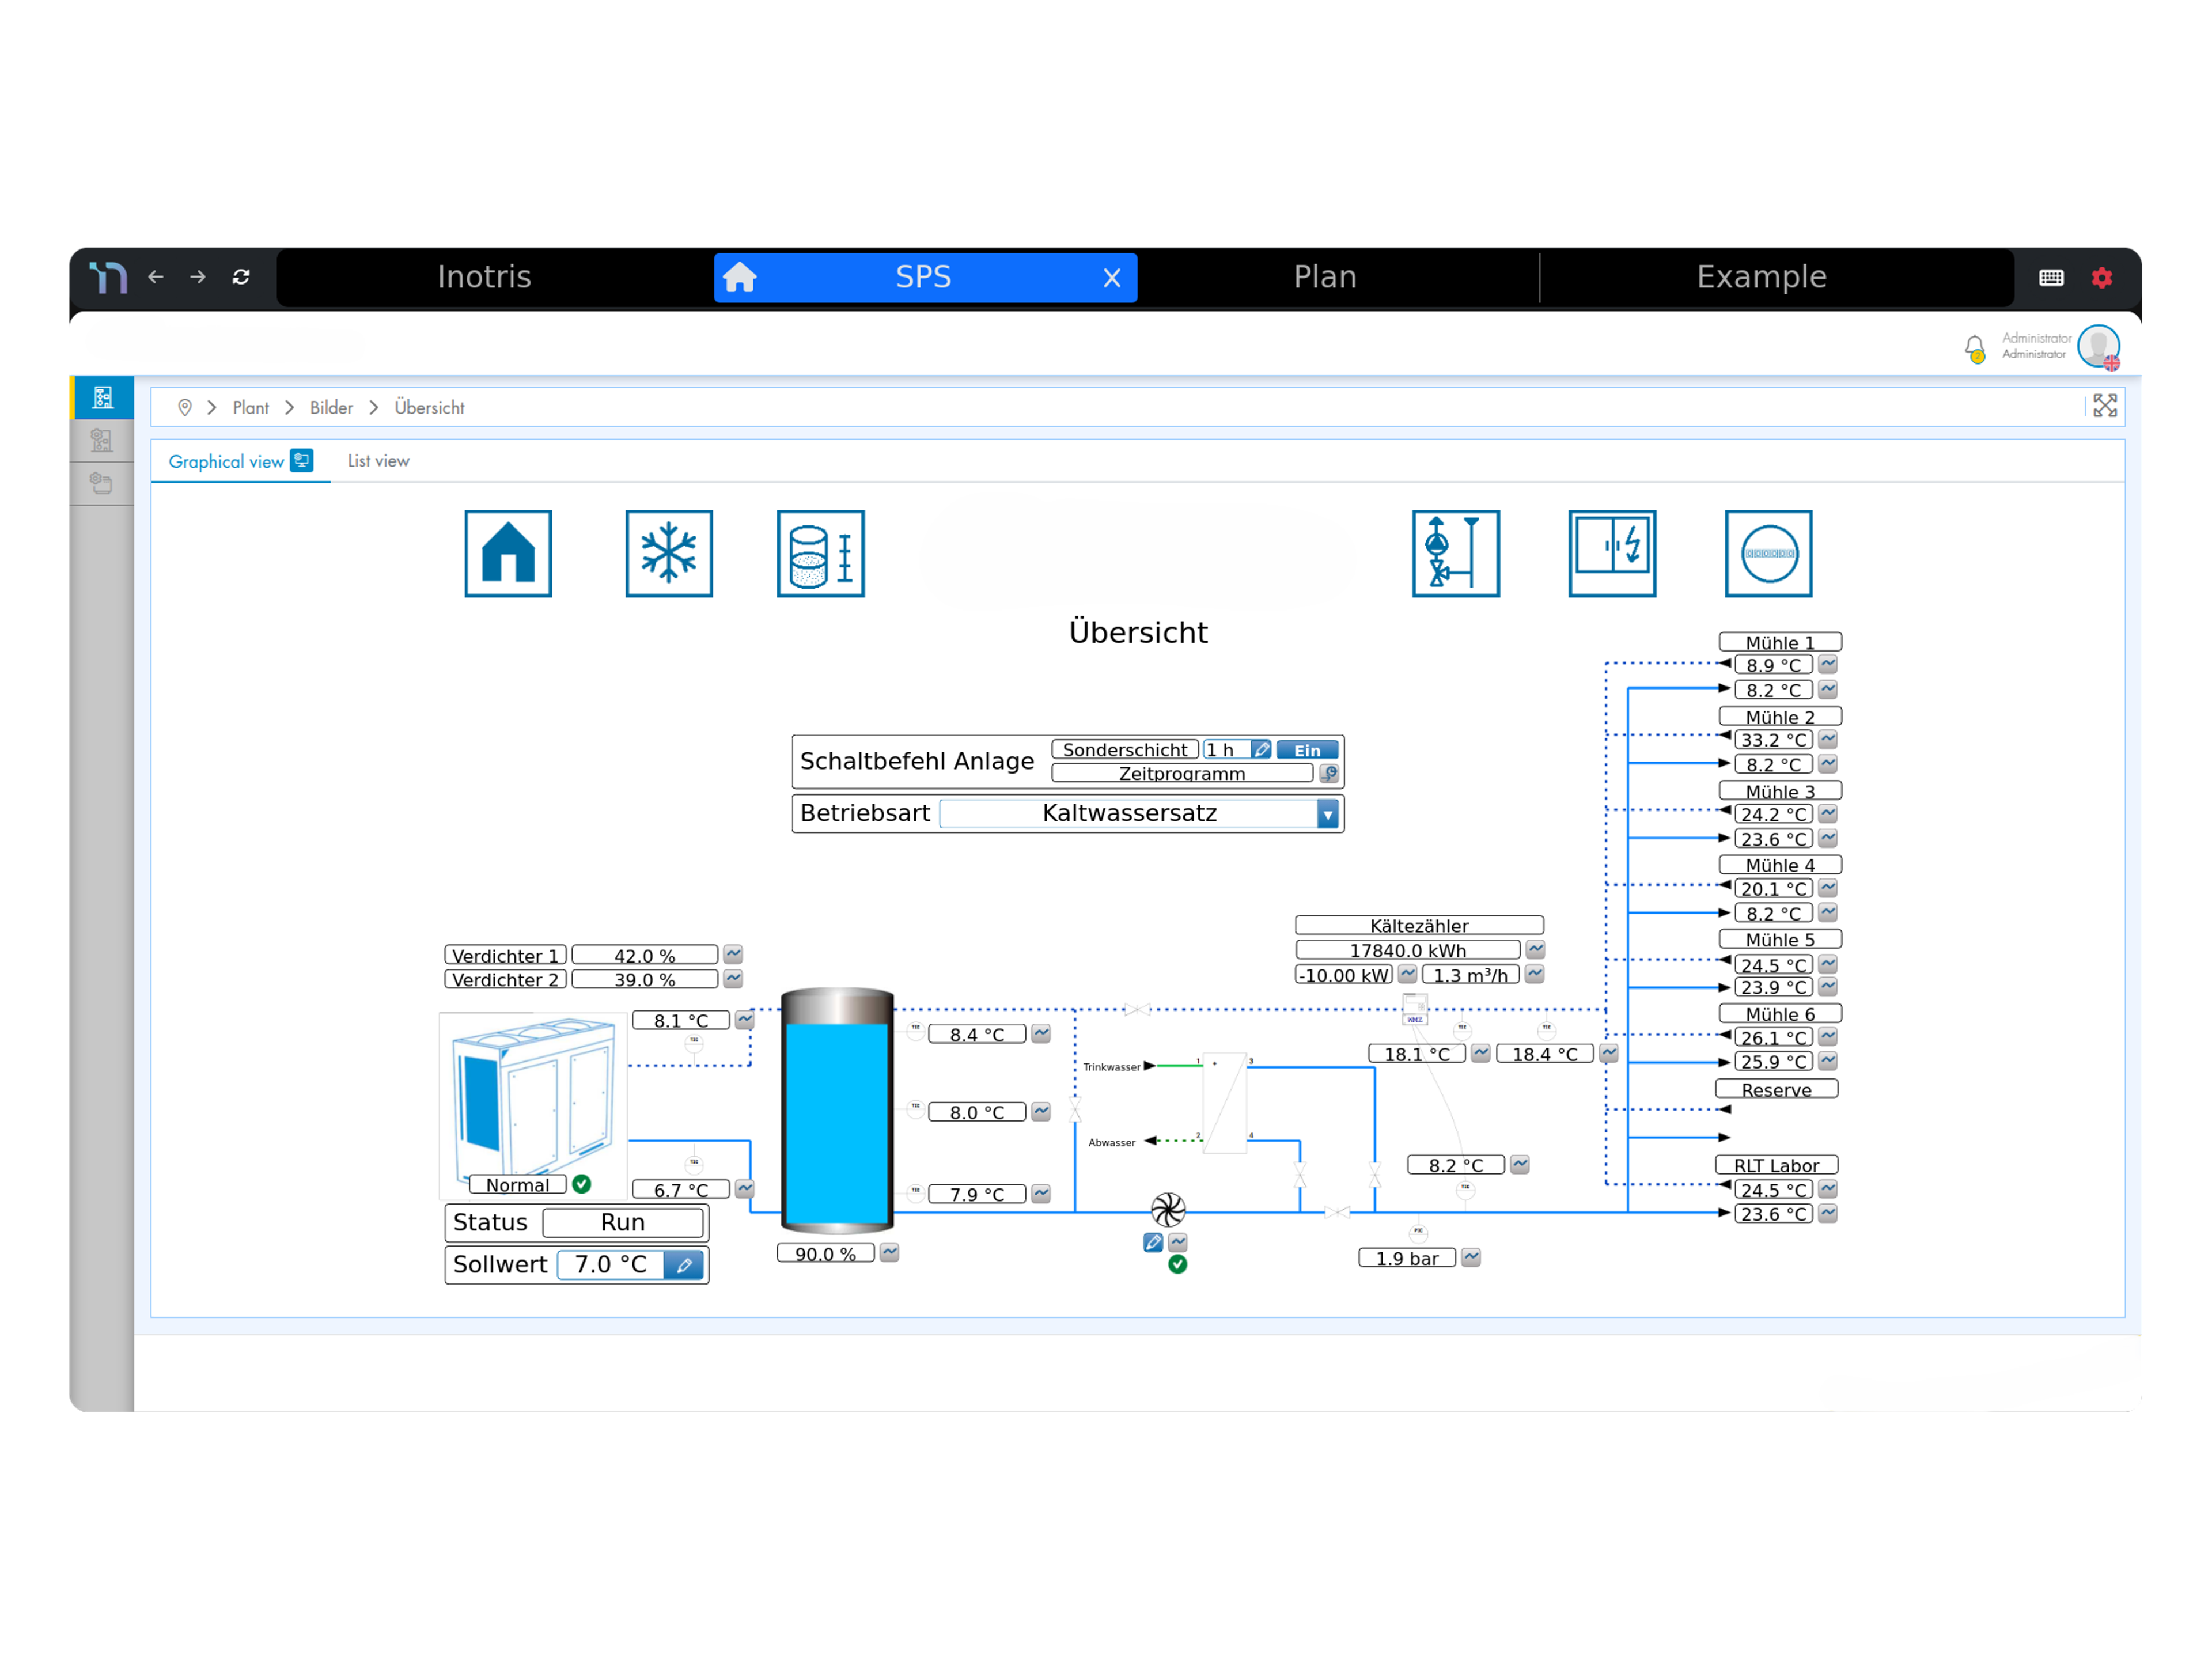Click the home navigation tile
The width and height of the screenshot is (2212, 1659).
click(x=508, y=554)
